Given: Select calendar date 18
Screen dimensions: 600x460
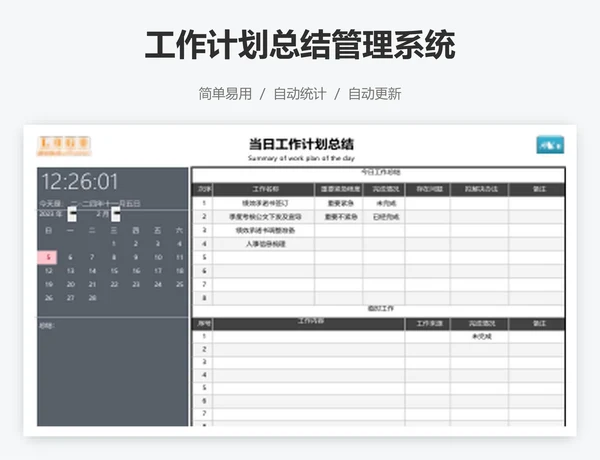Looking at the screenshot, I should click(180, 271).
